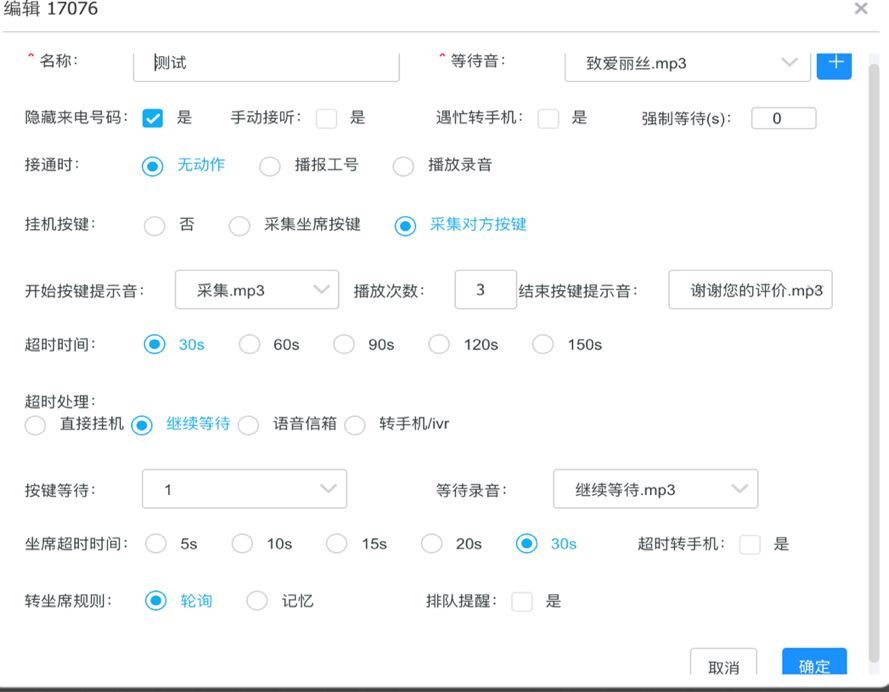Open the 按键等待 dropdown

pos(244,489)
